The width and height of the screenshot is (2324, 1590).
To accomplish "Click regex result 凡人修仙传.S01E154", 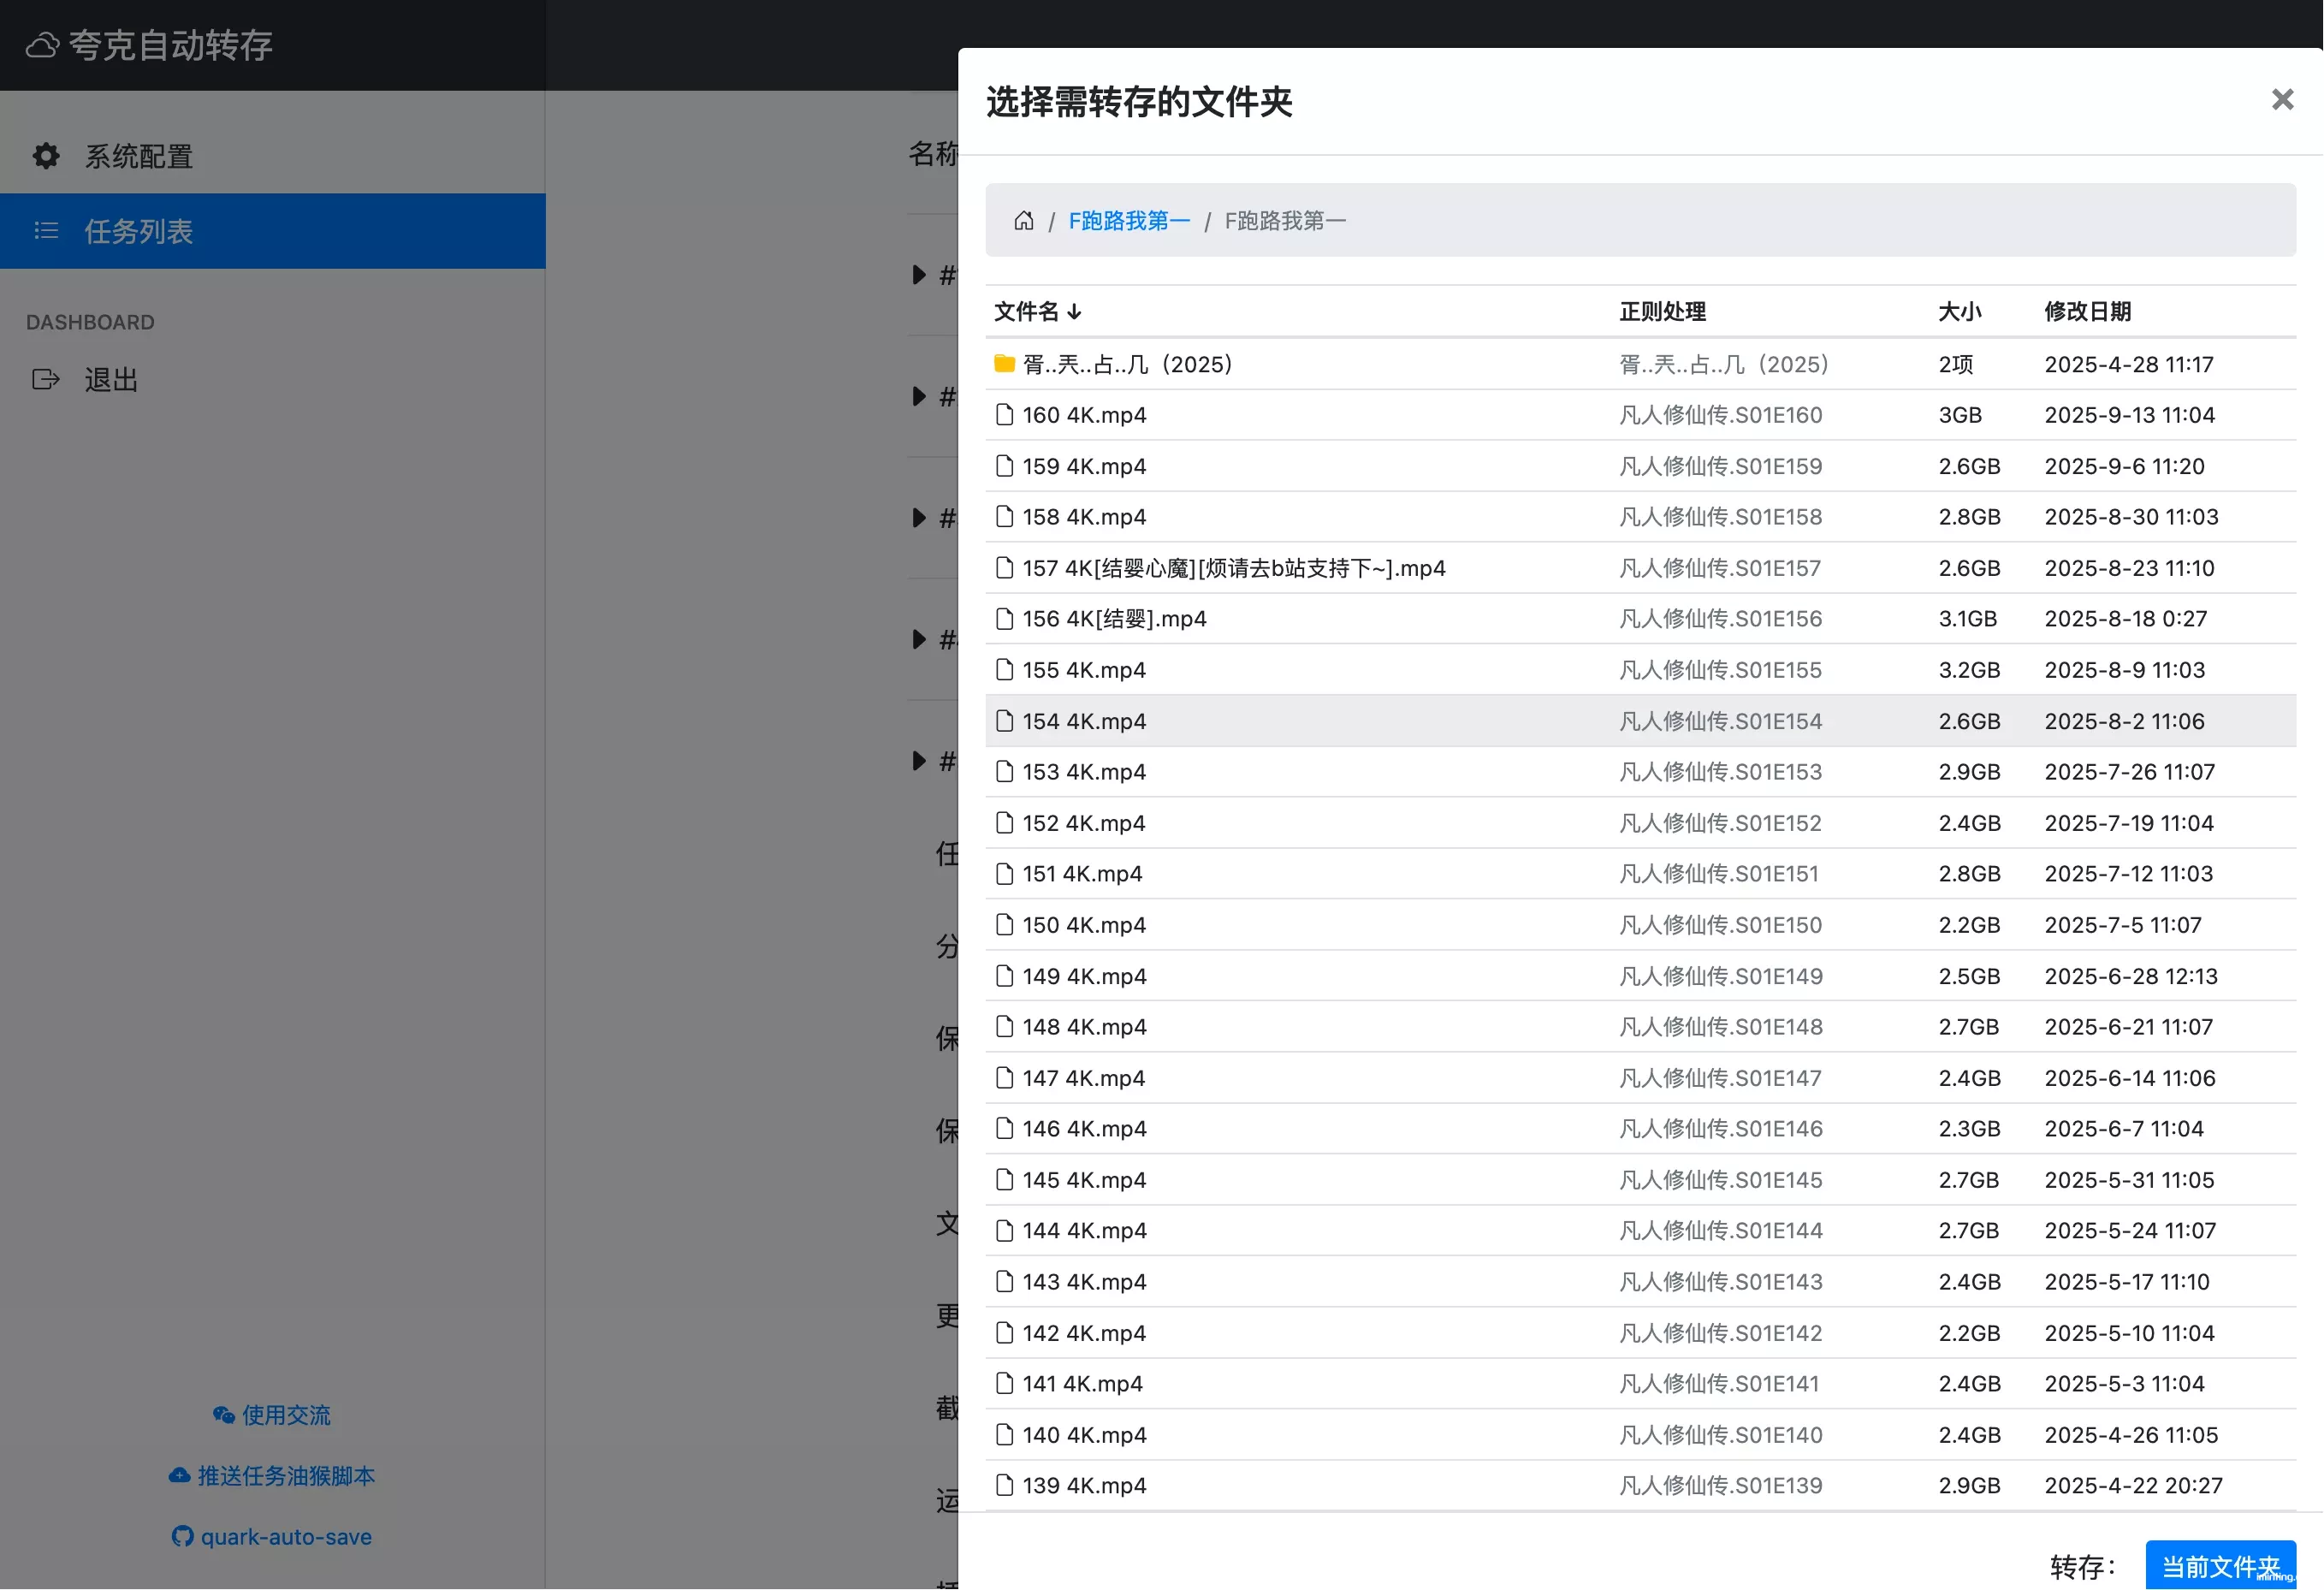I will [x=1720, y=720].
